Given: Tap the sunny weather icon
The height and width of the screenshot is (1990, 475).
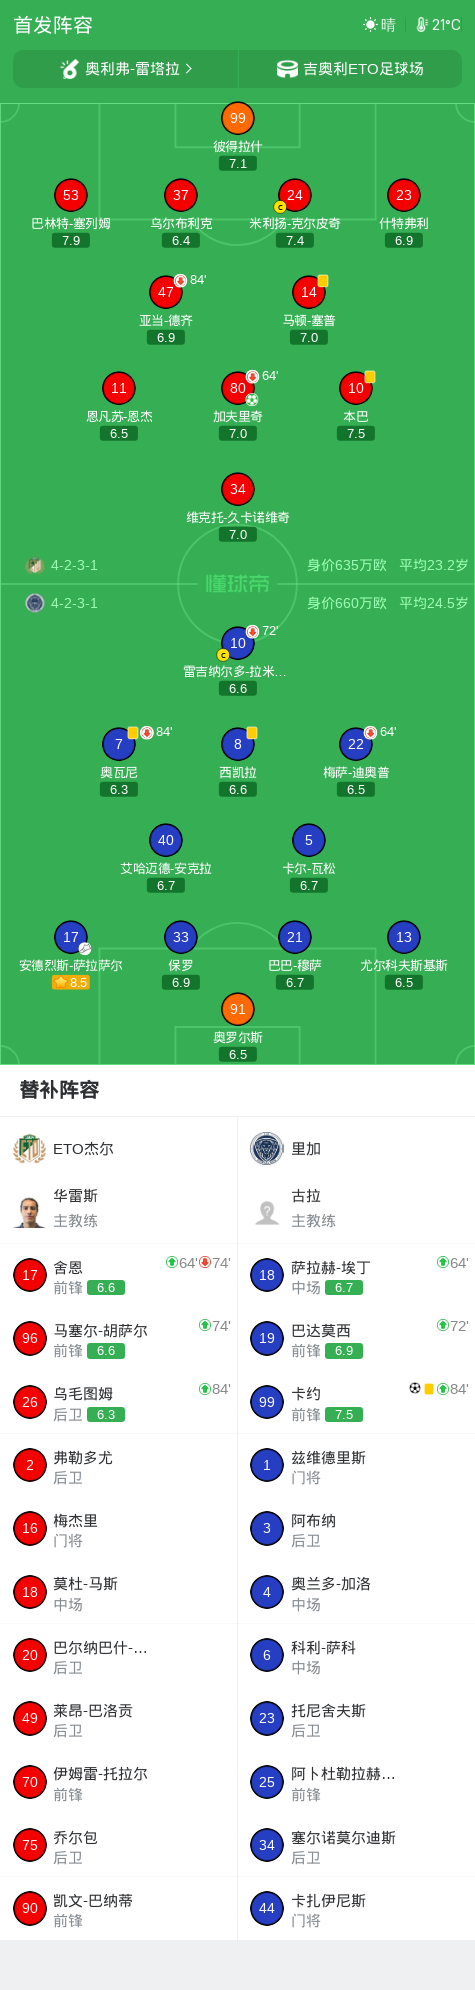Looking at the screenshot, I should coord(370,25).
